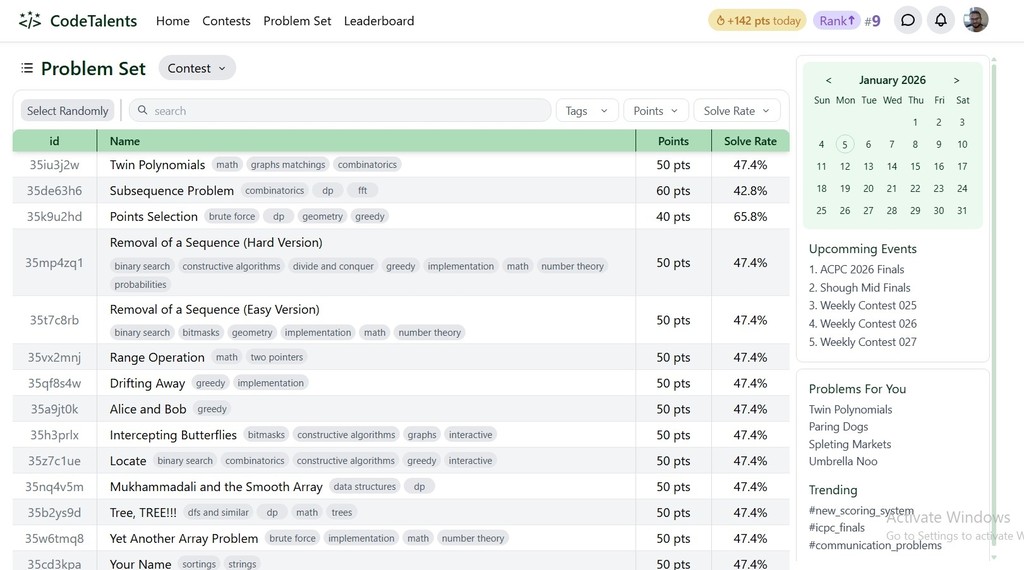Click the user profile avatar
1024x570 pixels.
pos(975,20)
